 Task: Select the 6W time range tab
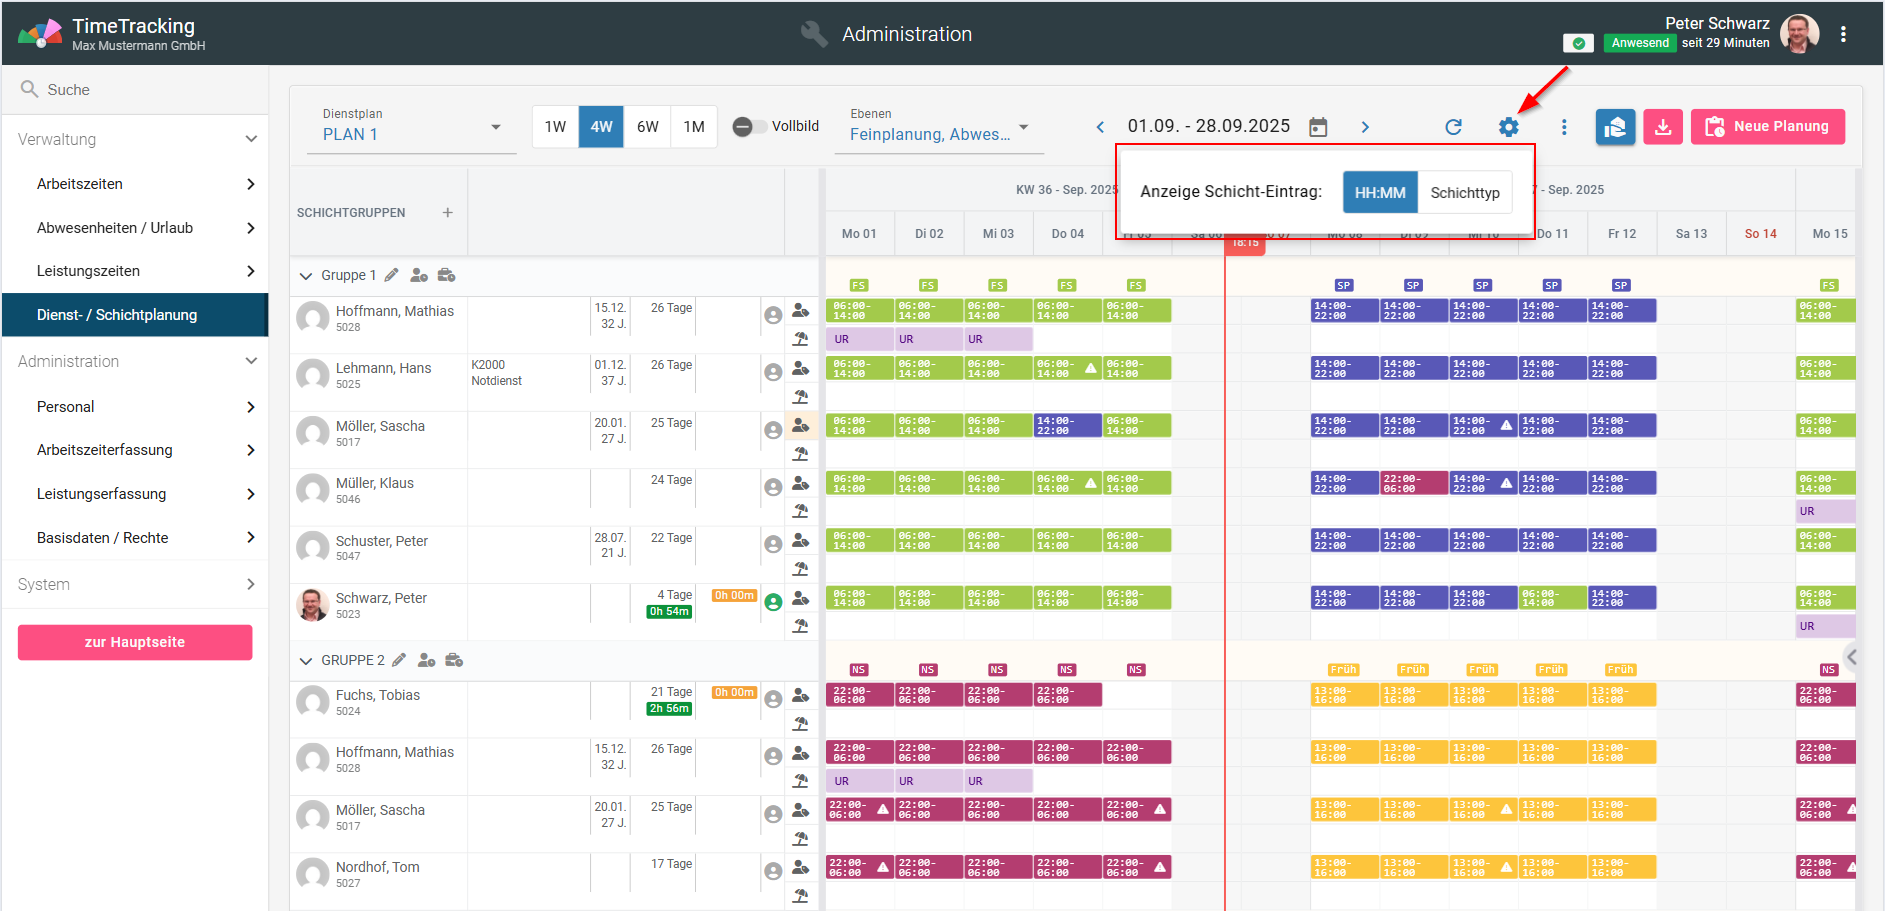click(x=648, y=127)
